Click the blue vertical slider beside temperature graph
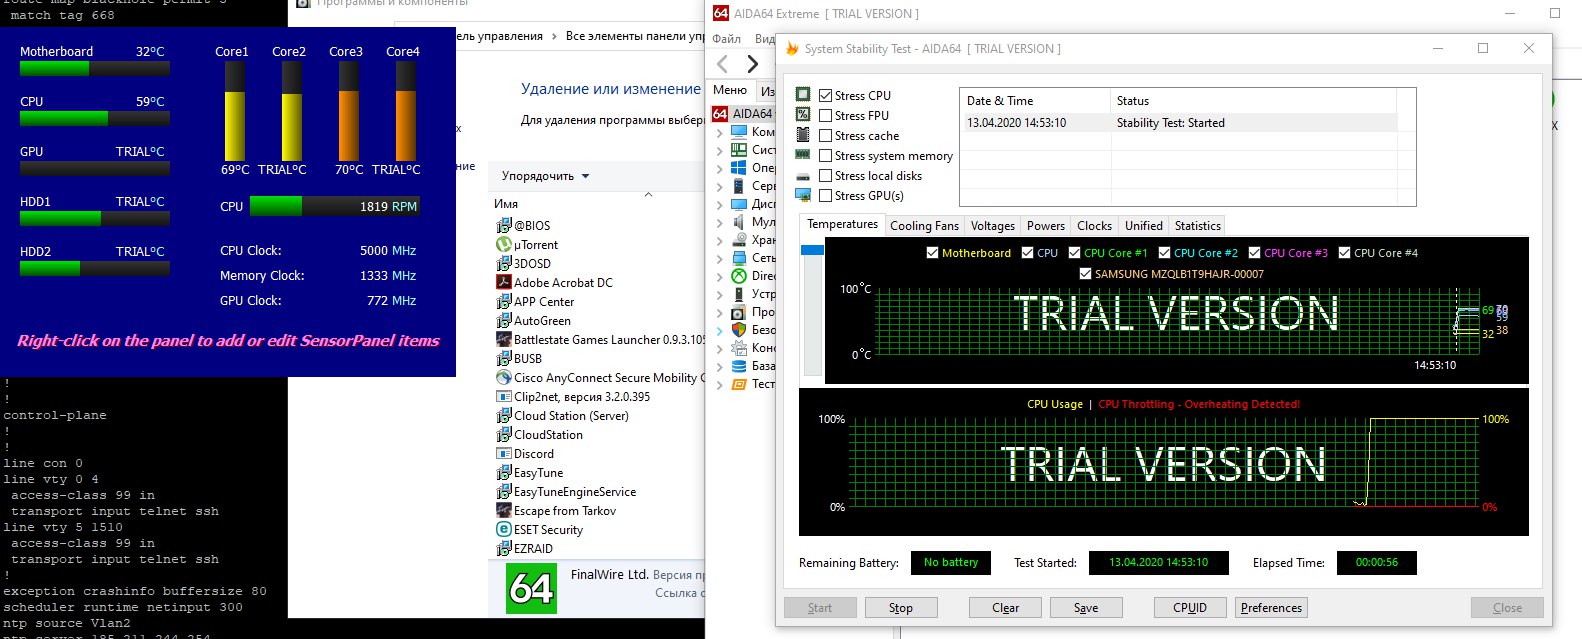This screenshot has width=1582, height=639. click(812, 249)
